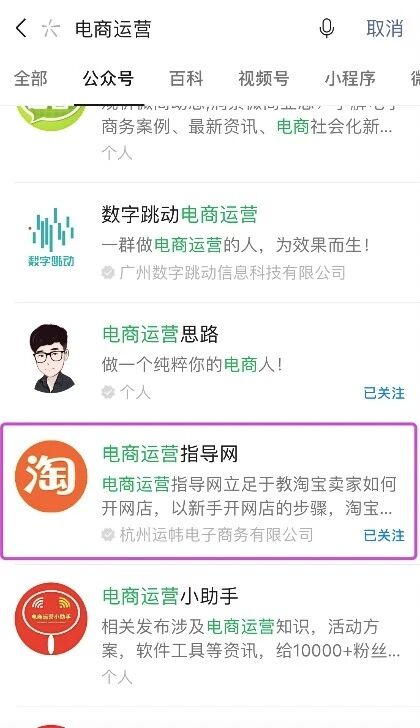420x728 pixels.
Task: Open the 小程序 tab
Action: [x=350, y=78]
